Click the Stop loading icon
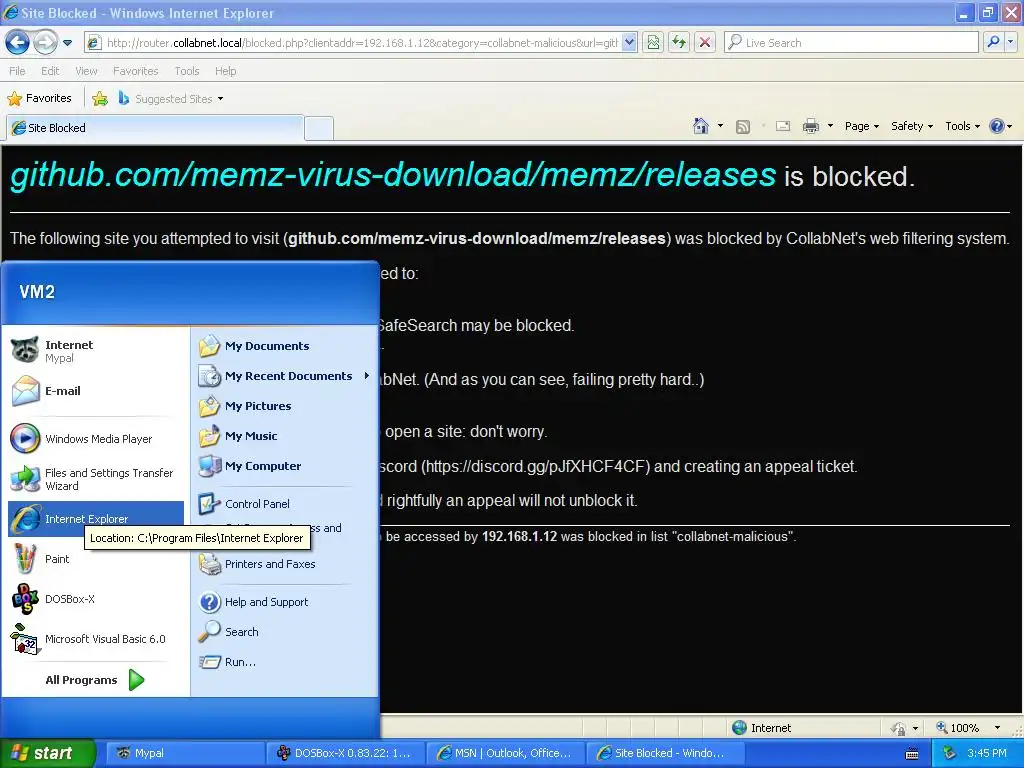This screenshot has width=1024, height=768. (x=705, y=43)
